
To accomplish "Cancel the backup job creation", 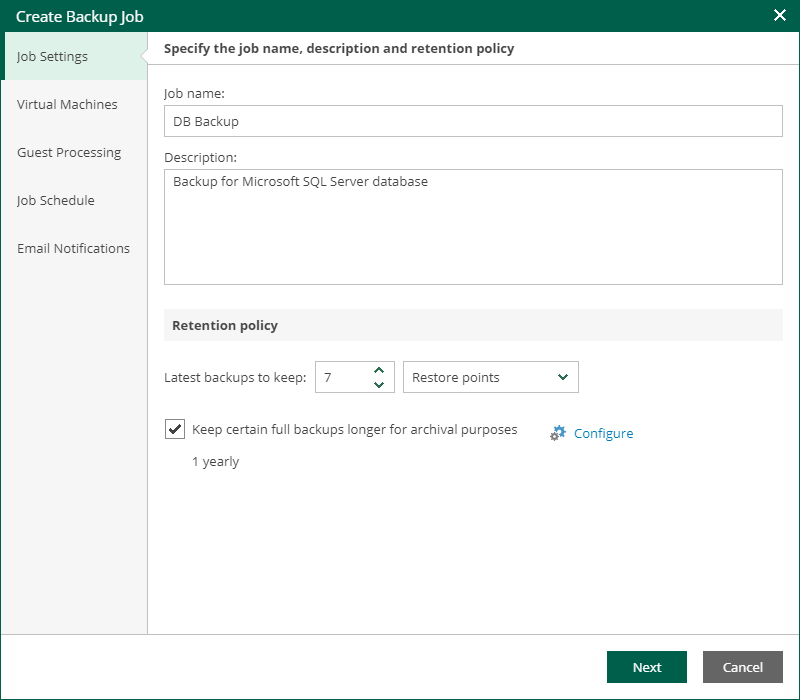I will pyautogui.click(x=743, y=667).
